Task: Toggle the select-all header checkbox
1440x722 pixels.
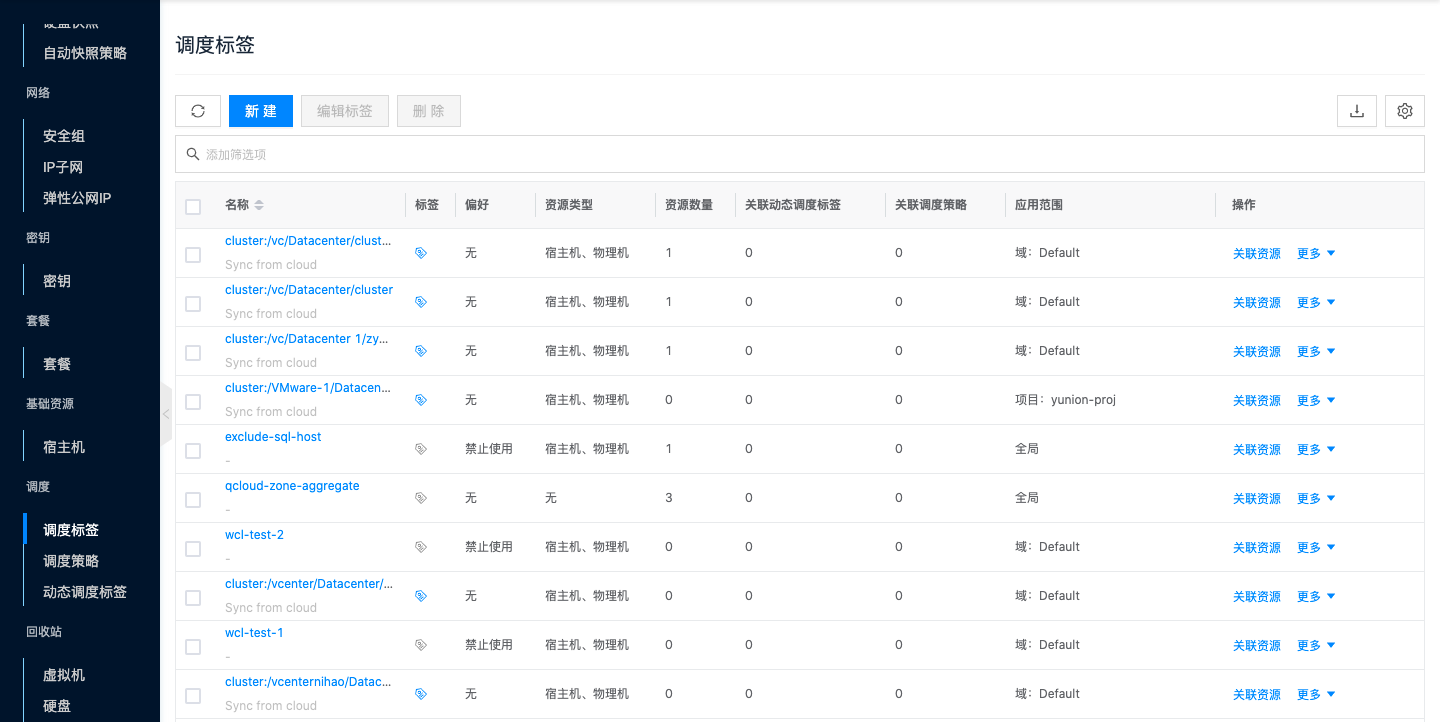Action: (193, 206)
